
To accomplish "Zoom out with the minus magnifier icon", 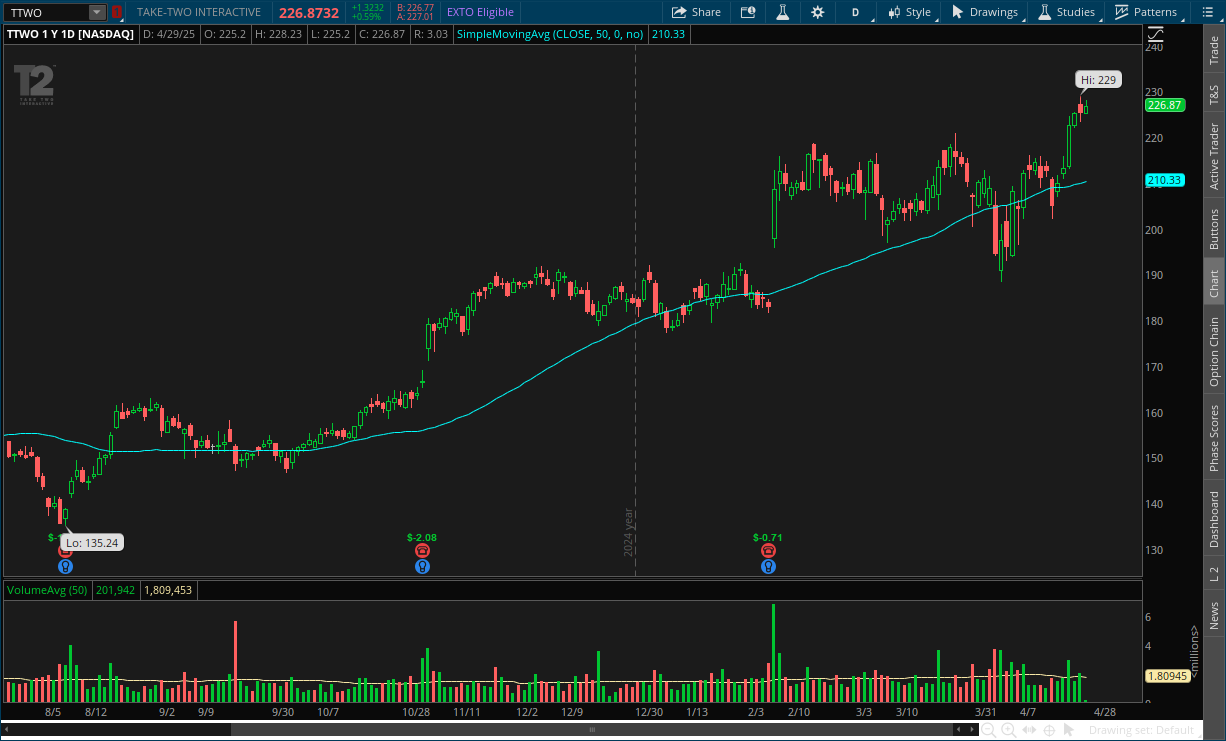I will (988, 730).
